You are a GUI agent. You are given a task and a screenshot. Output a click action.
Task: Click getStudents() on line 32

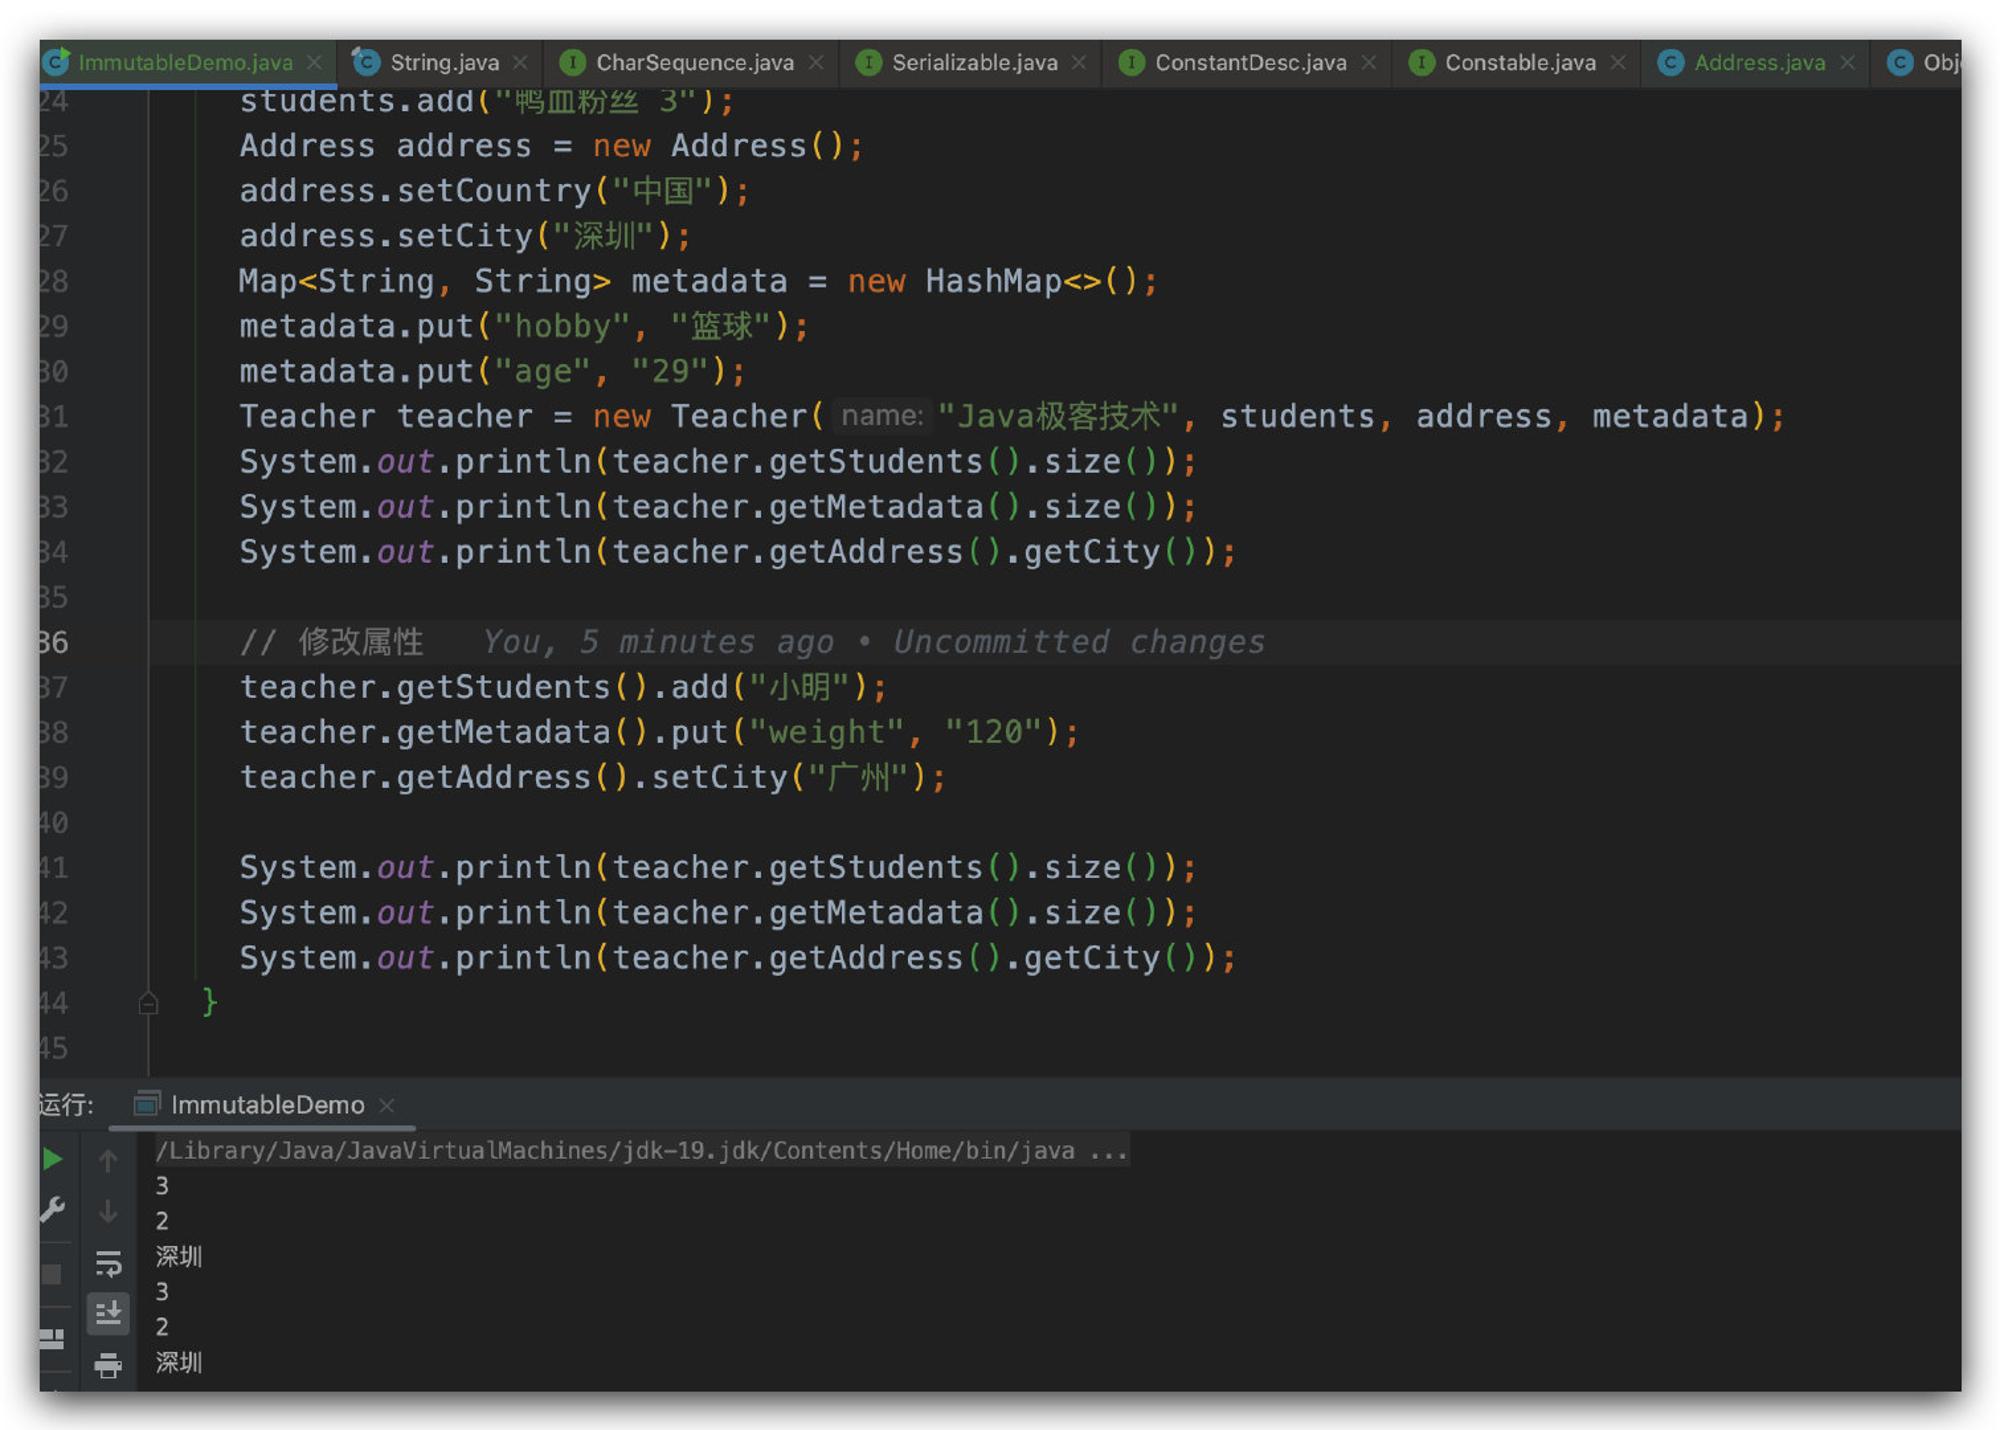[x=894, y=461]
